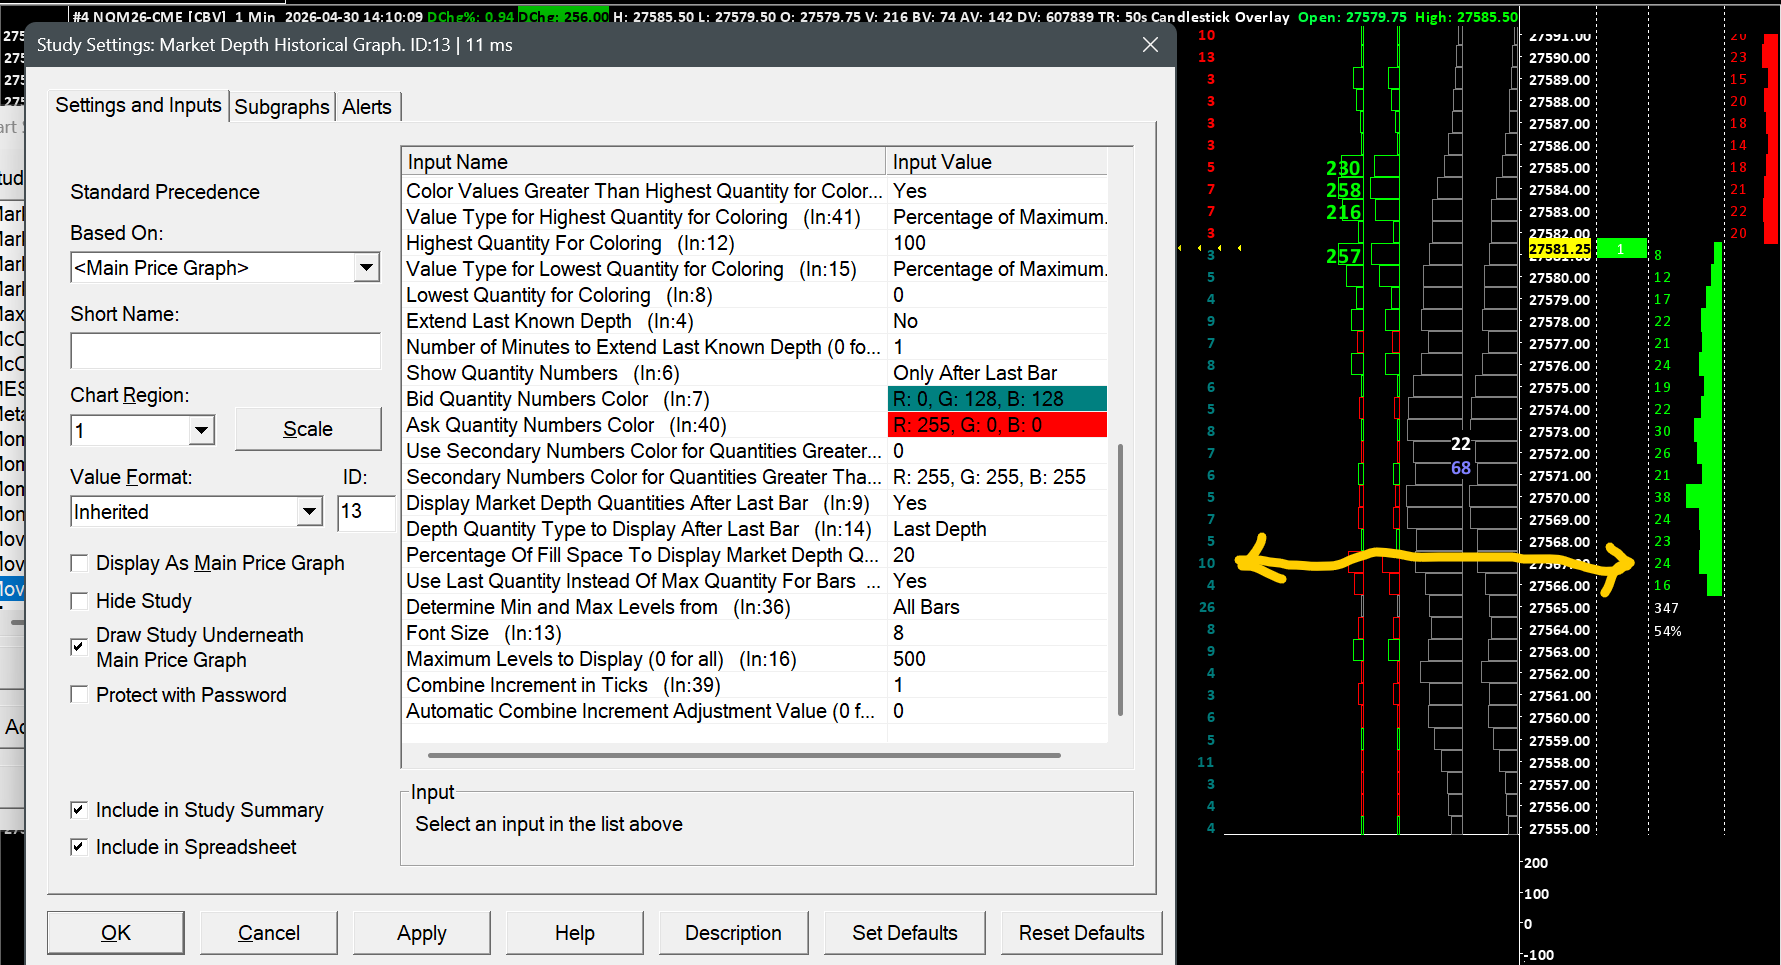
Task: Click the inputs list vertical scrollbar
Action: click(x=1120, y=580)
